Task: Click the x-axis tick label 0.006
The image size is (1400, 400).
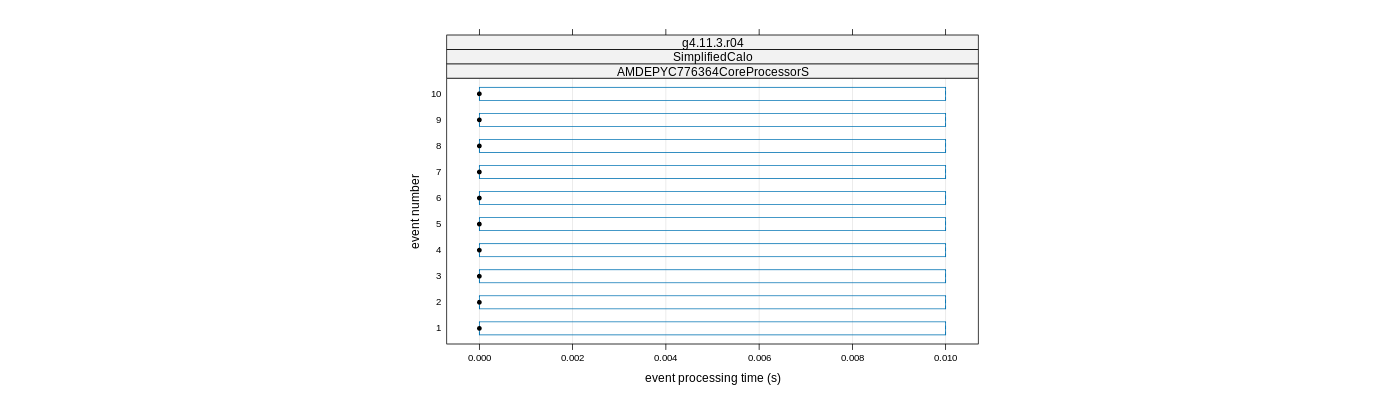Action: click(x=759, y=358)
